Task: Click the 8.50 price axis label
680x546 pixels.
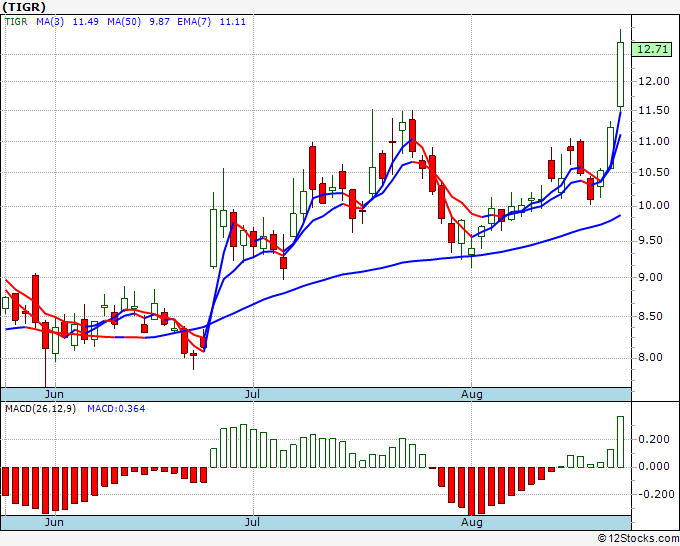Action: coord(651,317)
